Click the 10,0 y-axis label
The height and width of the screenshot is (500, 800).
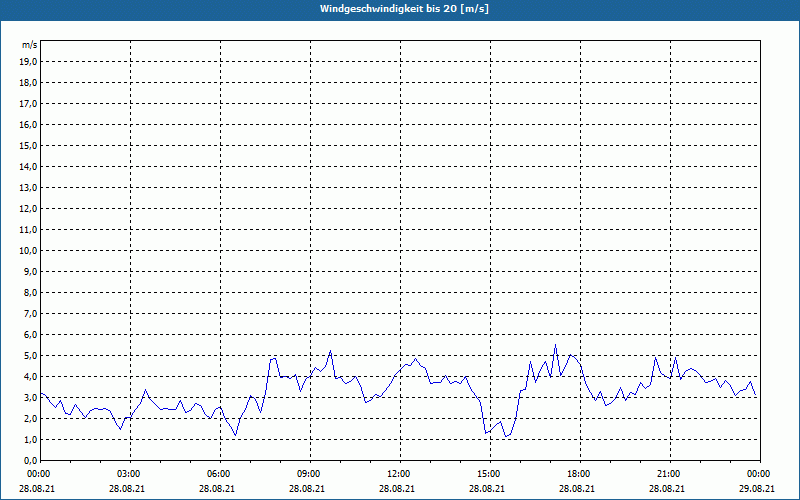(29, 251)
